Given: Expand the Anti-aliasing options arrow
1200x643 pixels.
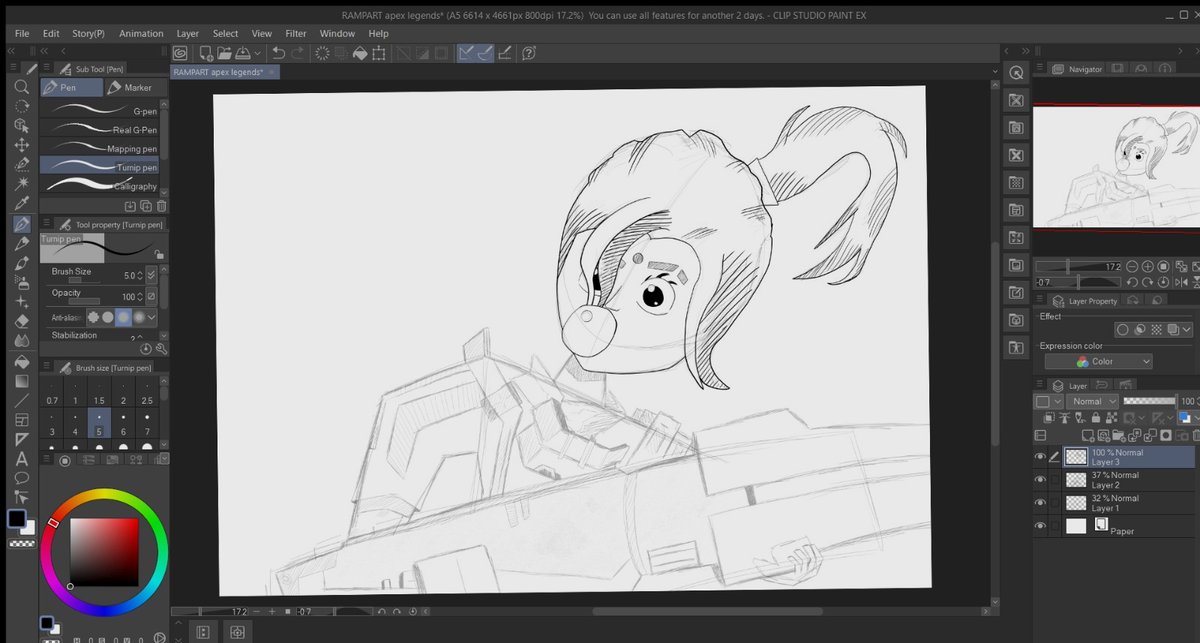Looking at the screenshot, I should 151,317.
